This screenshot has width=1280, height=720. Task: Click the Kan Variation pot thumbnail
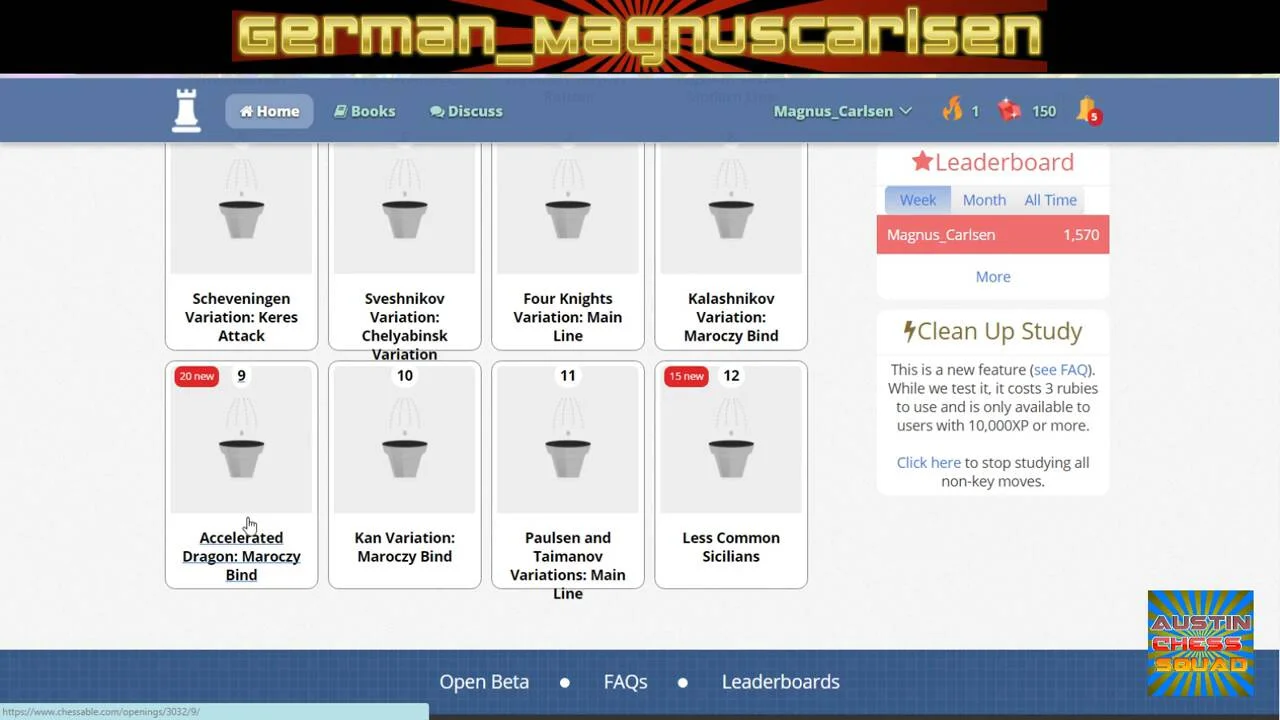(x=404, y=440)
